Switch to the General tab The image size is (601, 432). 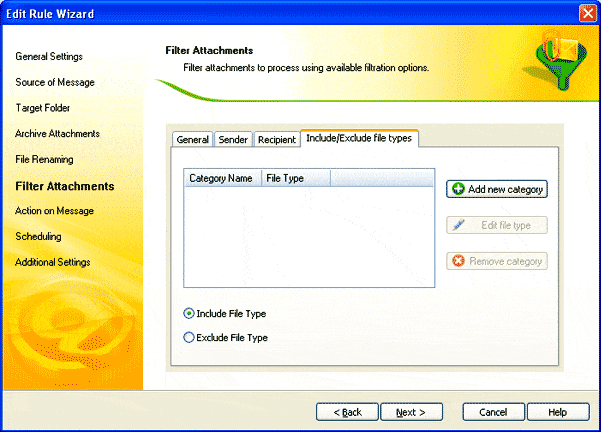pos(192,140)
